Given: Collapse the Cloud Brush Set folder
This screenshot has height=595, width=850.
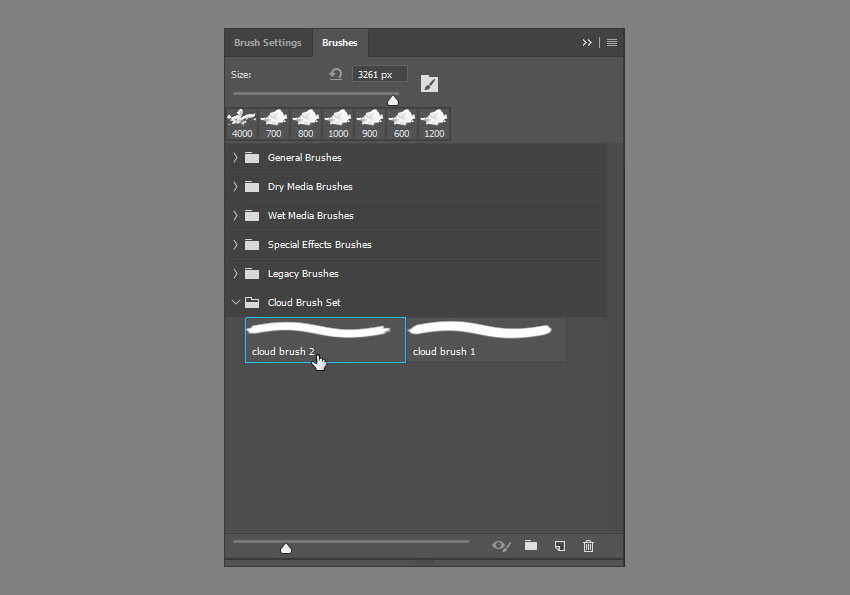Looking at the screenshot, I should pyautogui.click(x=236, y=303).
